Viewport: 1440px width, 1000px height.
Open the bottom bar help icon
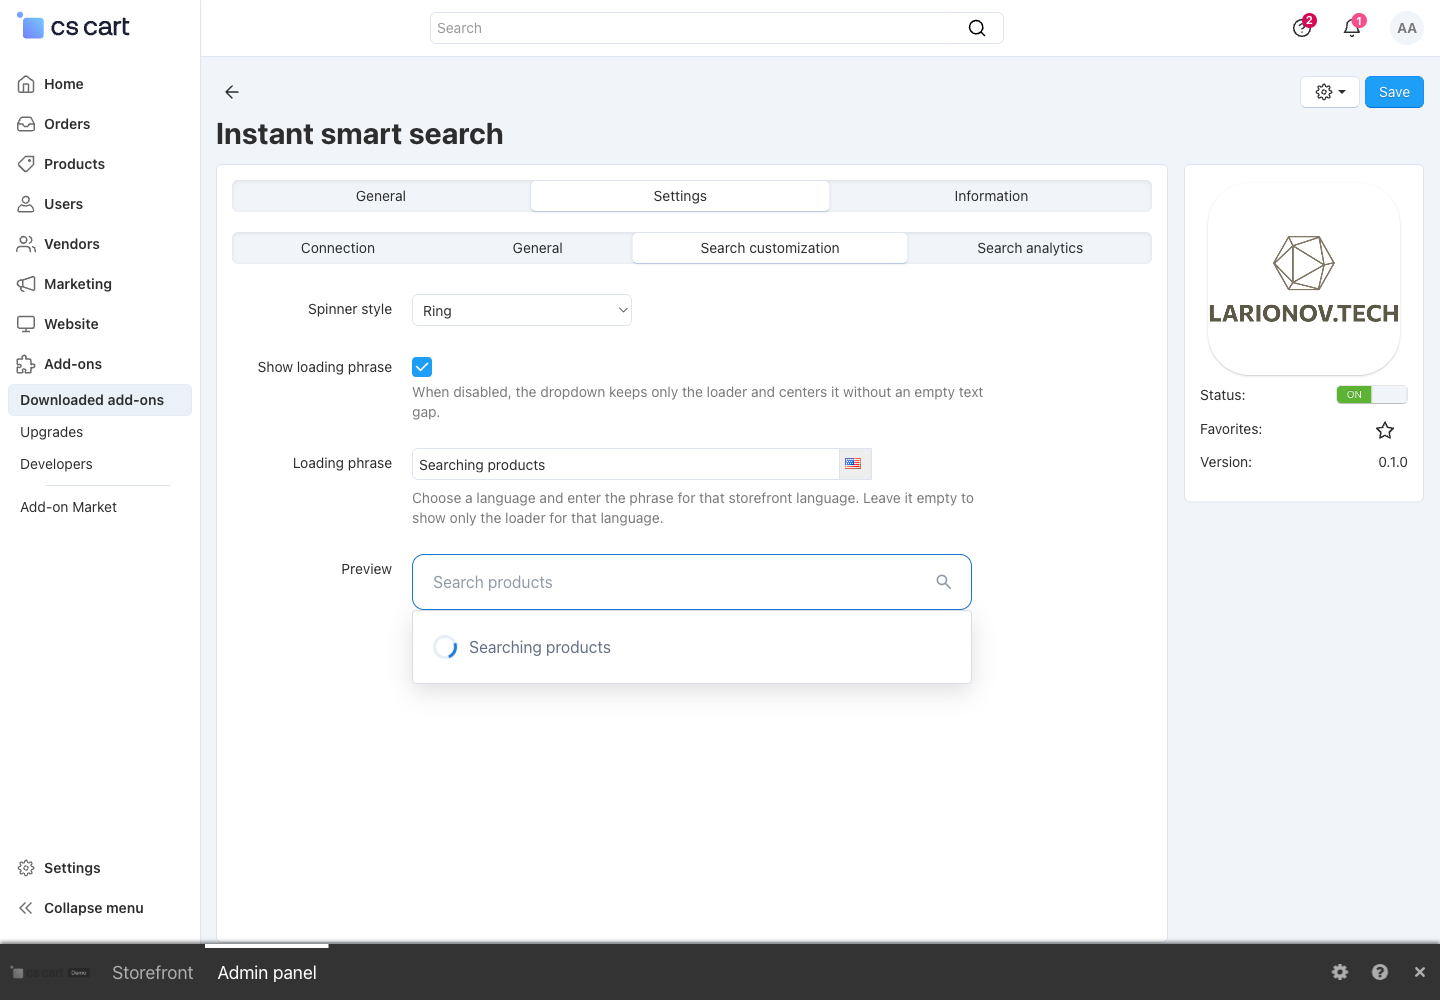(1380, 972)
